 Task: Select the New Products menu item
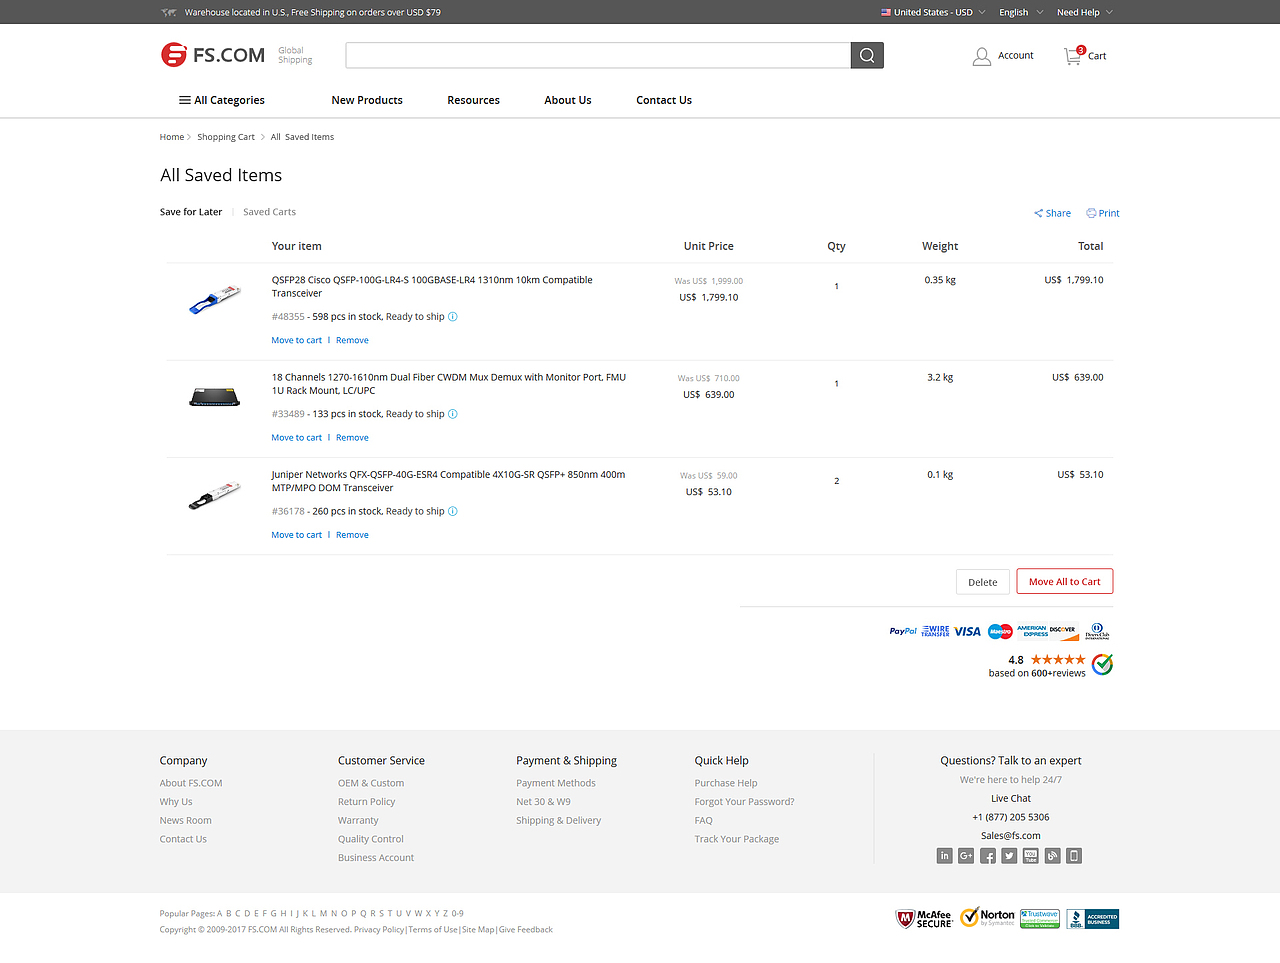point(366,100)
